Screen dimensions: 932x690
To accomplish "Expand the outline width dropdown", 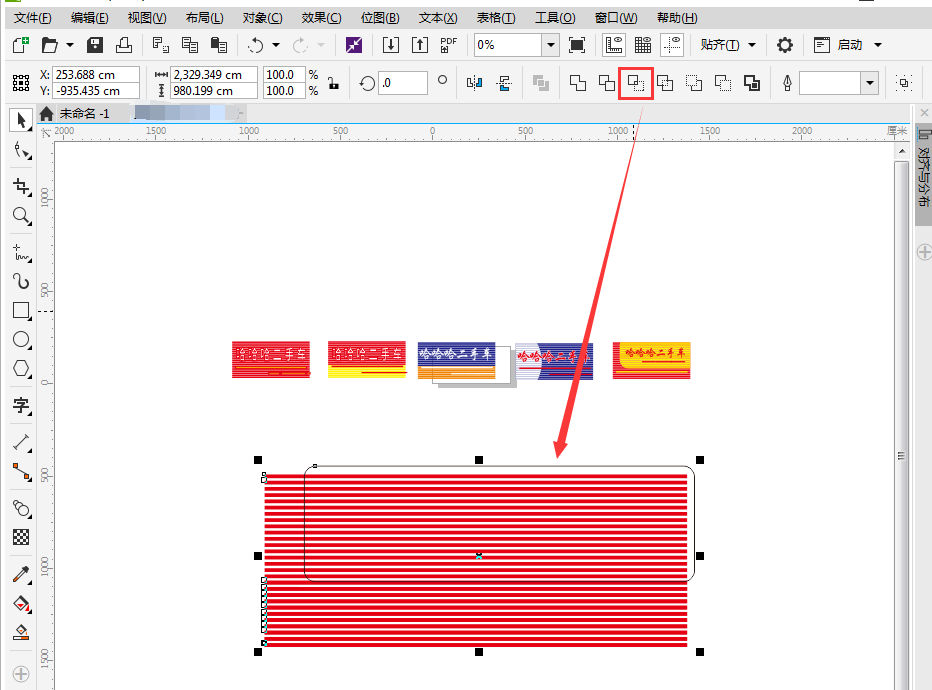I will click(870, 83).
